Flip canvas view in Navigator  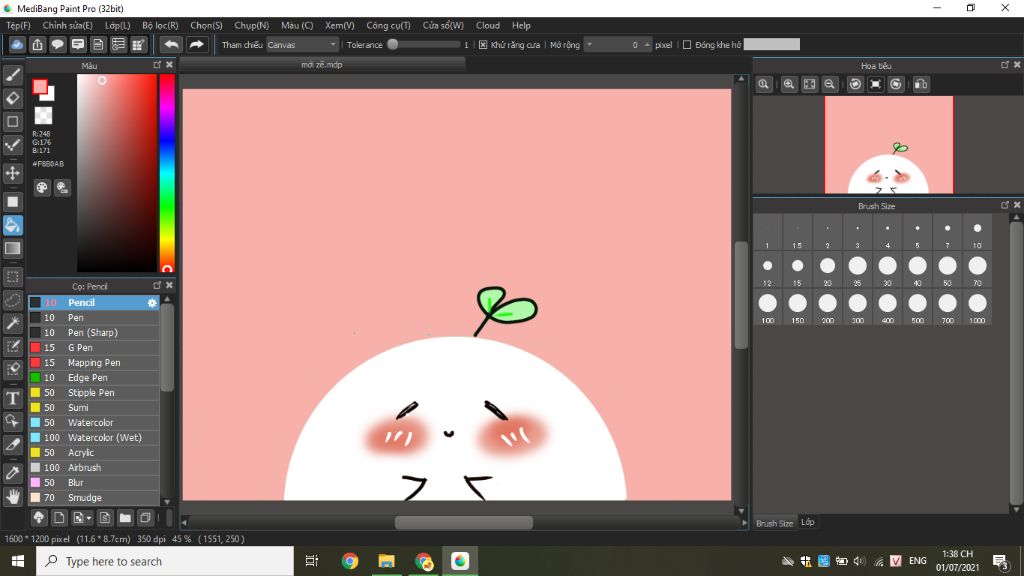point(921,84)
